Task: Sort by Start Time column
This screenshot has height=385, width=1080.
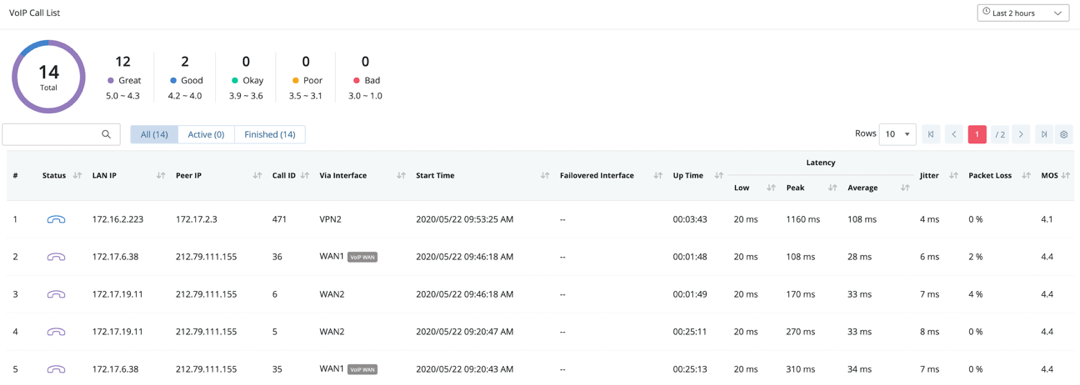Action: 546,176
